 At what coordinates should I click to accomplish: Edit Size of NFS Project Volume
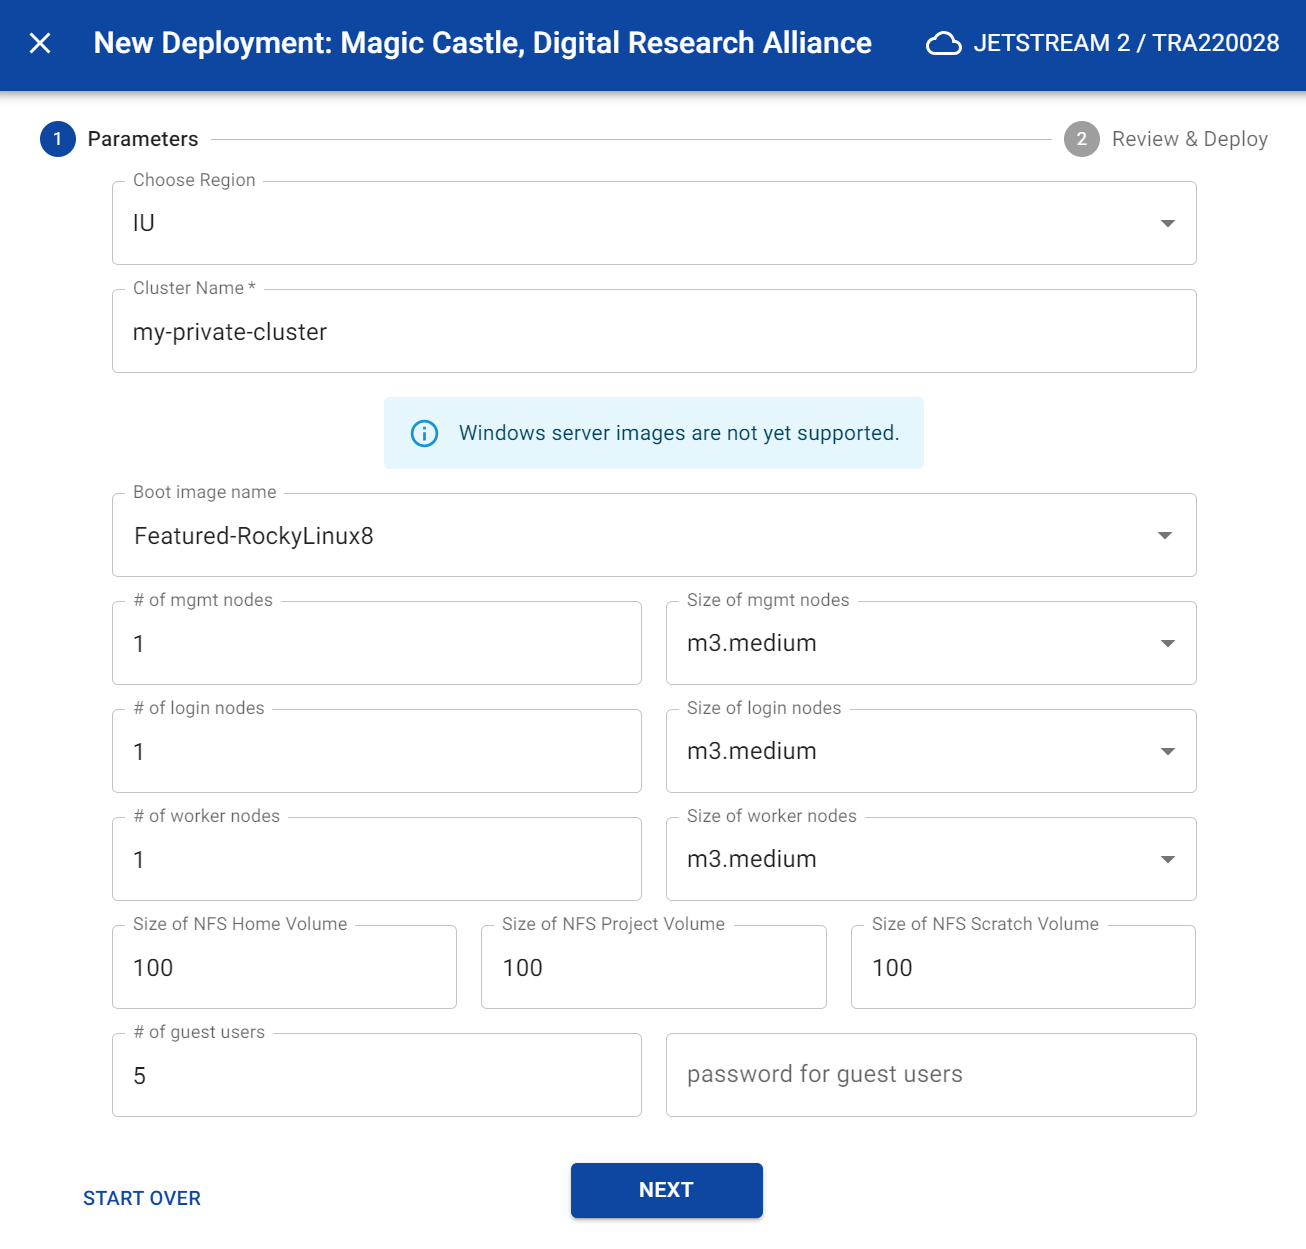(x=653, y=967)
